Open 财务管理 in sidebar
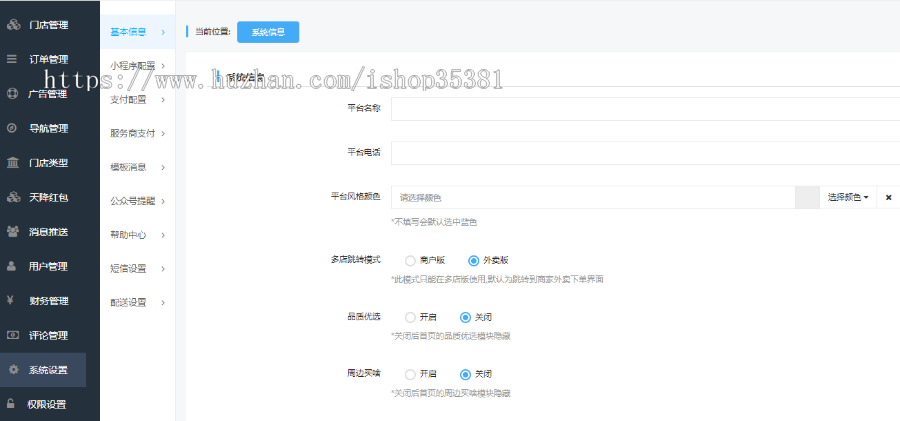The height and width of the screenshot is (421, 900). point(50,300)
